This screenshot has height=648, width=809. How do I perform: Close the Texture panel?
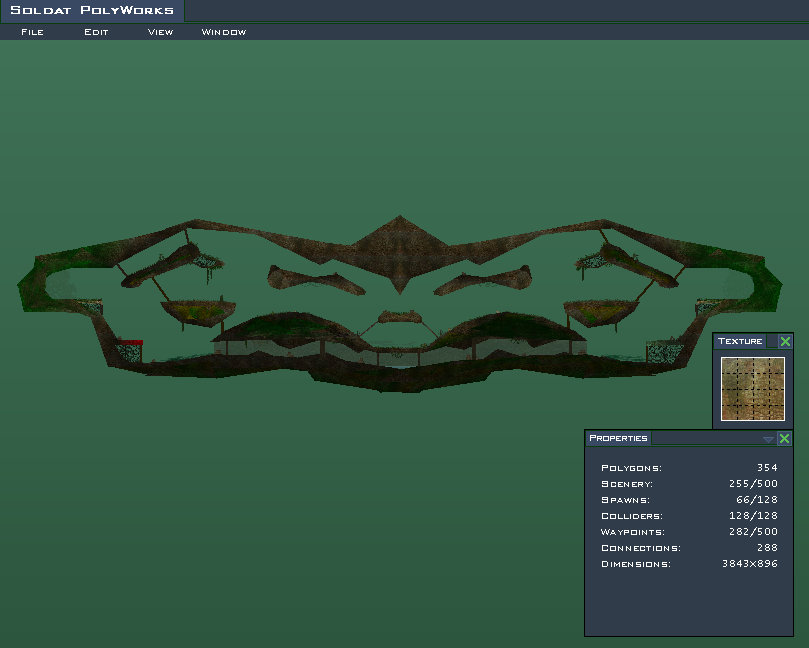pyautogui.click(x=785, y=342)
